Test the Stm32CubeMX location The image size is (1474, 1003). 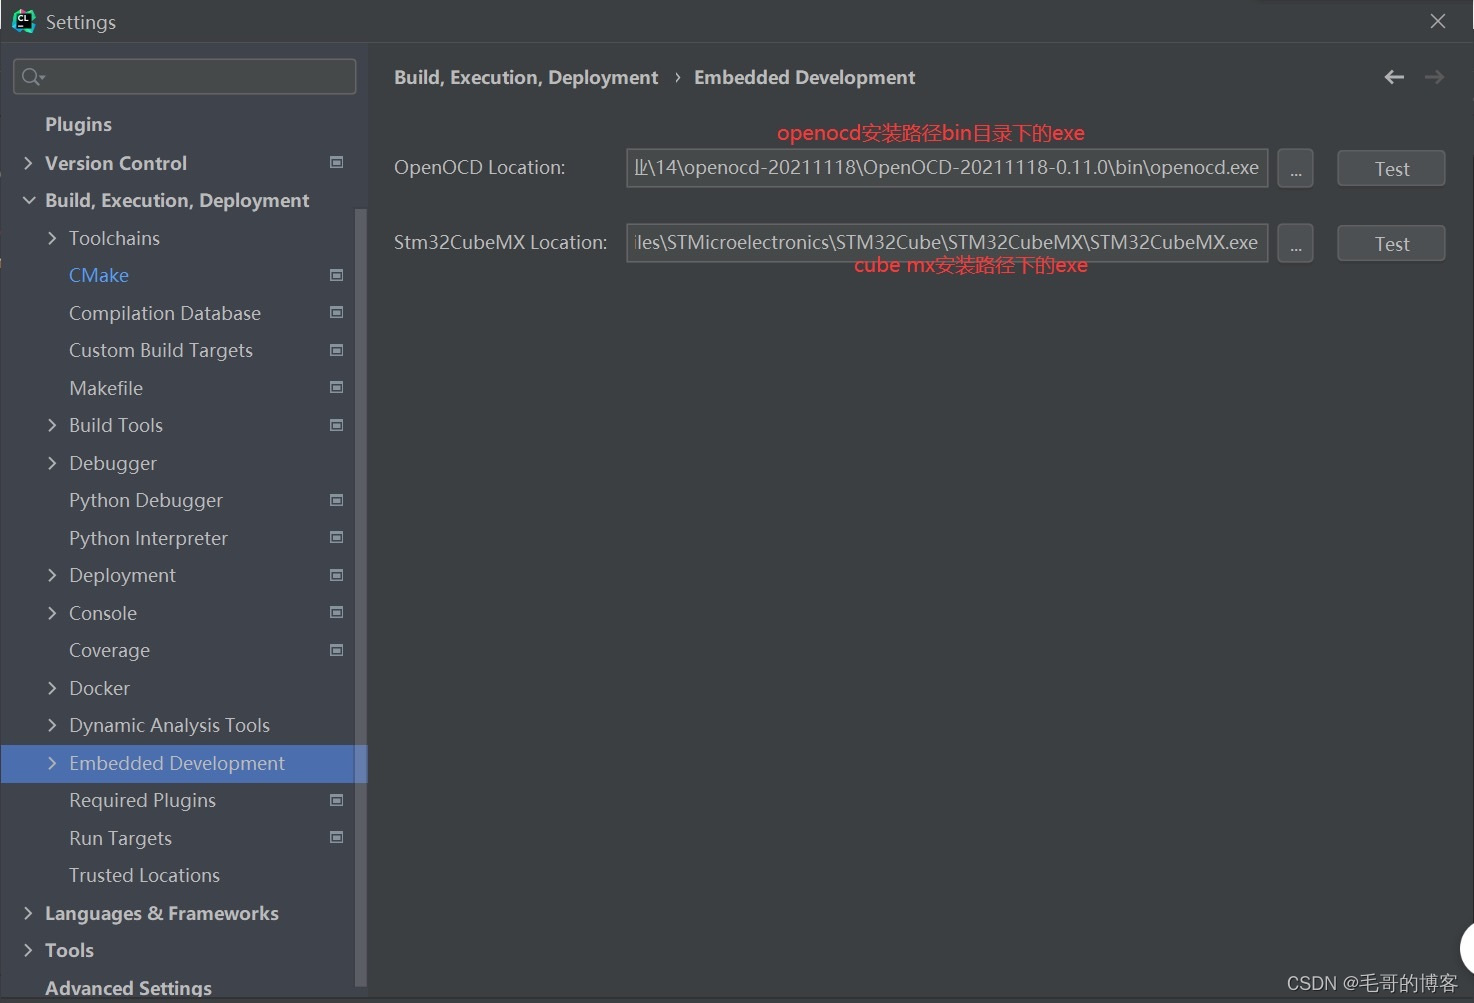[x=1391, y=243]
